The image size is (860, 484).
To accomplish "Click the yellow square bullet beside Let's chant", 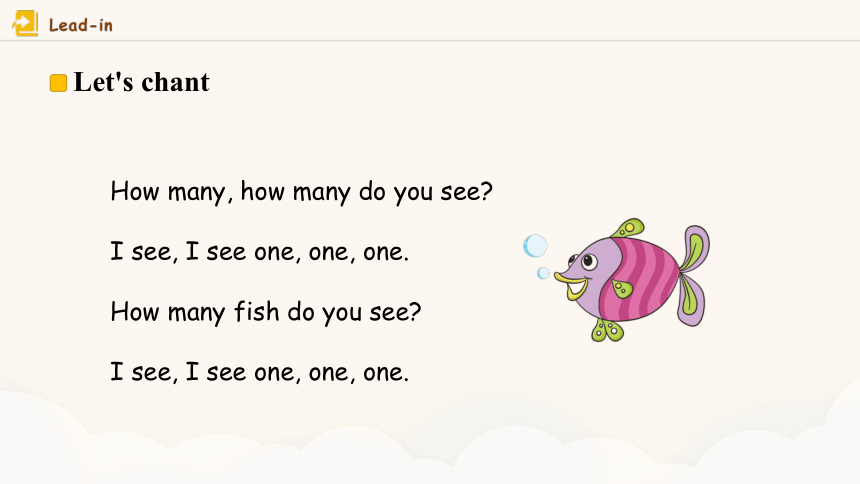I will (x=58, y=83).
